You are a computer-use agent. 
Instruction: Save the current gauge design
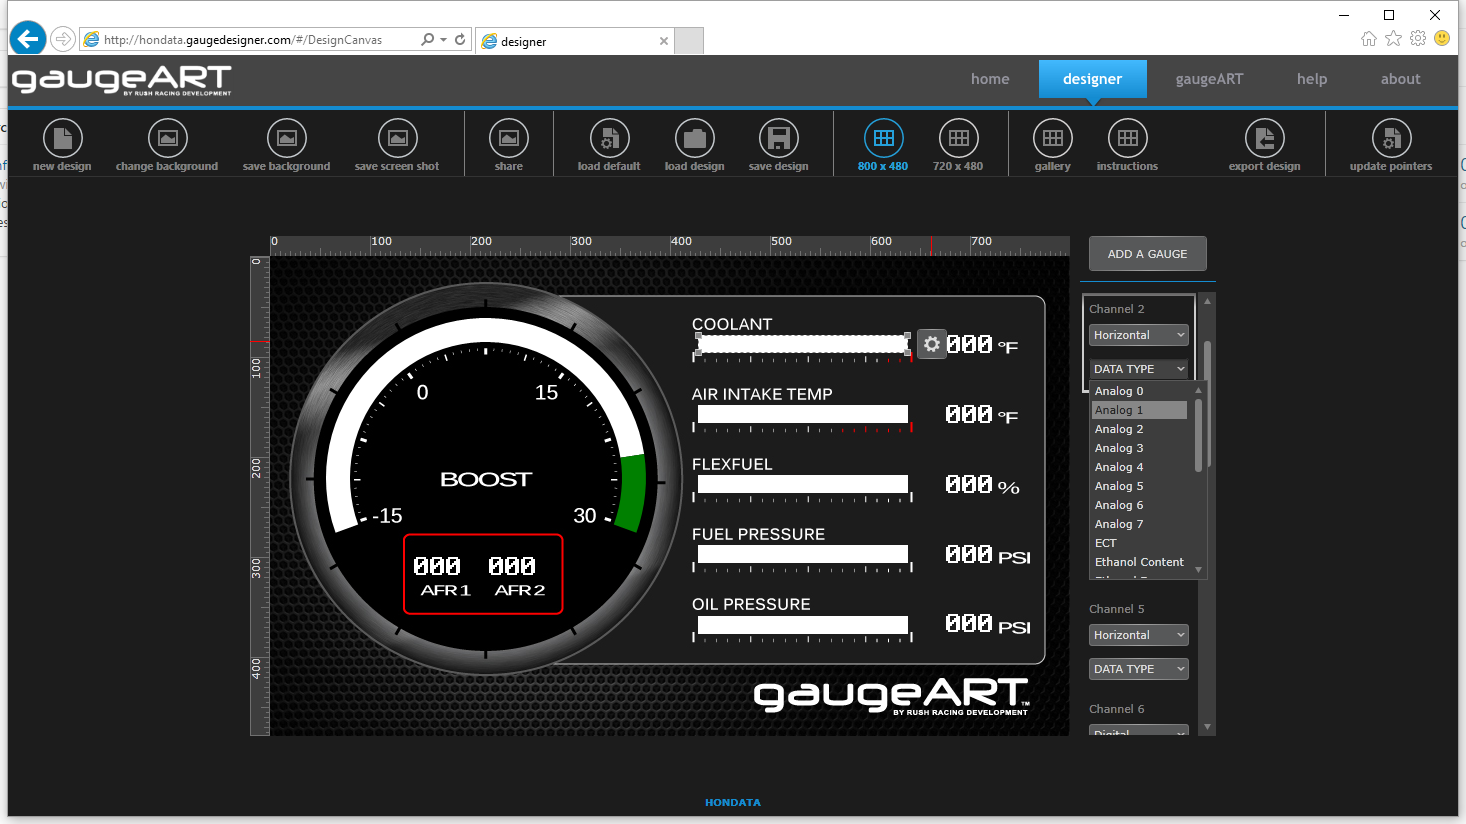tap(778, 143)
